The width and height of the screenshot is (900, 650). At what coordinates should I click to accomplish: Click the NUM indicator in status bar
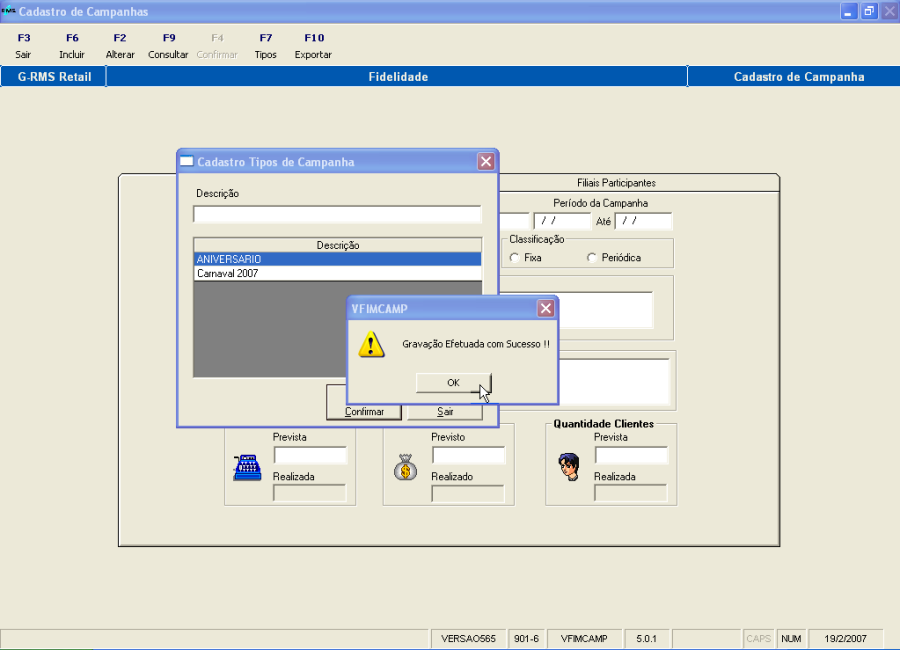pyautogui.click(x=791, y=639)
